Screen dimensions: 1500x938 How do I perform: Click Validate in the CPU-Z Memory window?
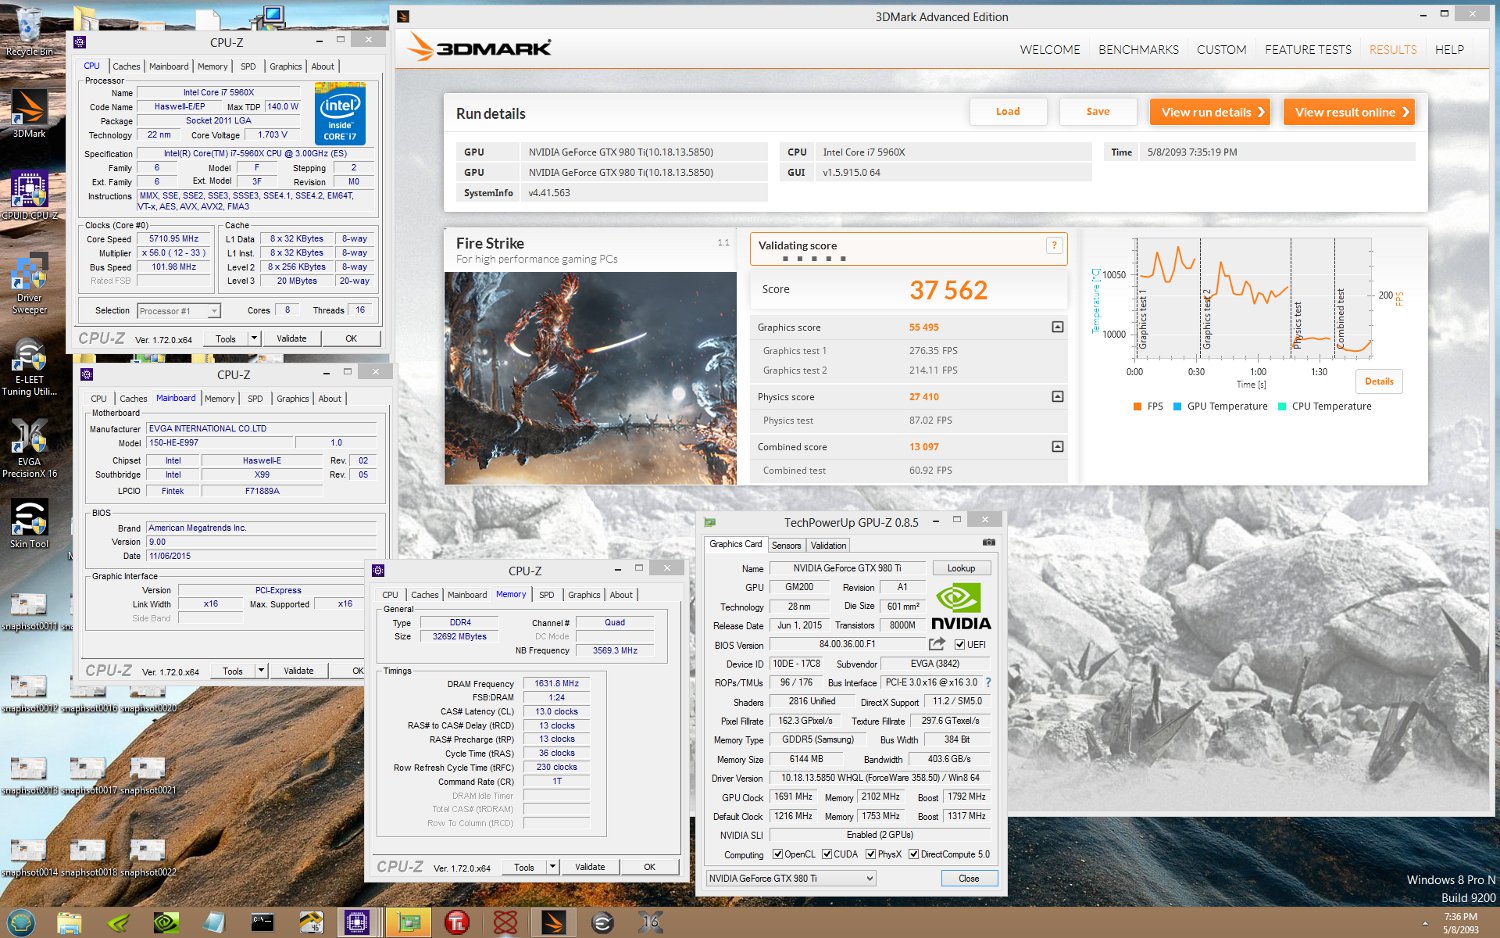[x=590, y=867]
